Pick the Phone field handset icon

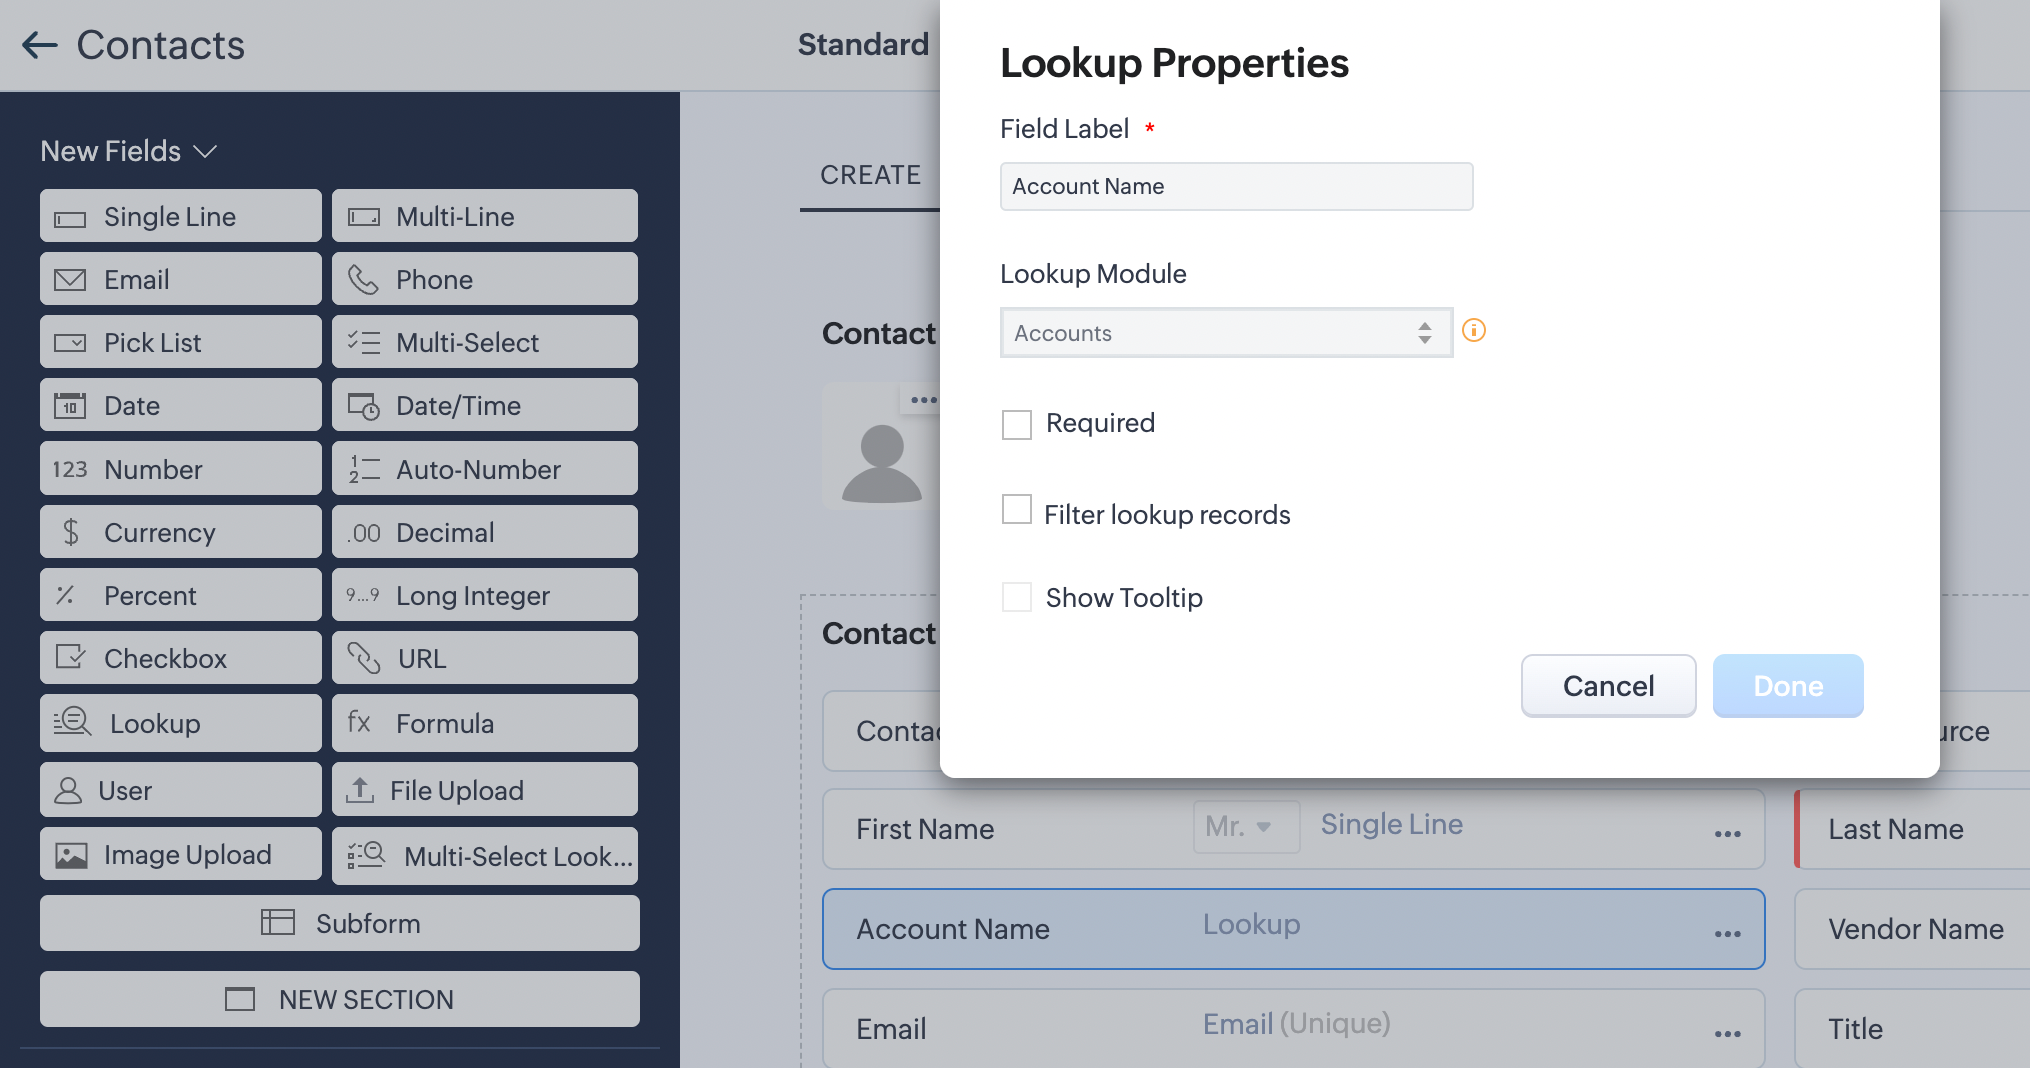click(363, 280)
